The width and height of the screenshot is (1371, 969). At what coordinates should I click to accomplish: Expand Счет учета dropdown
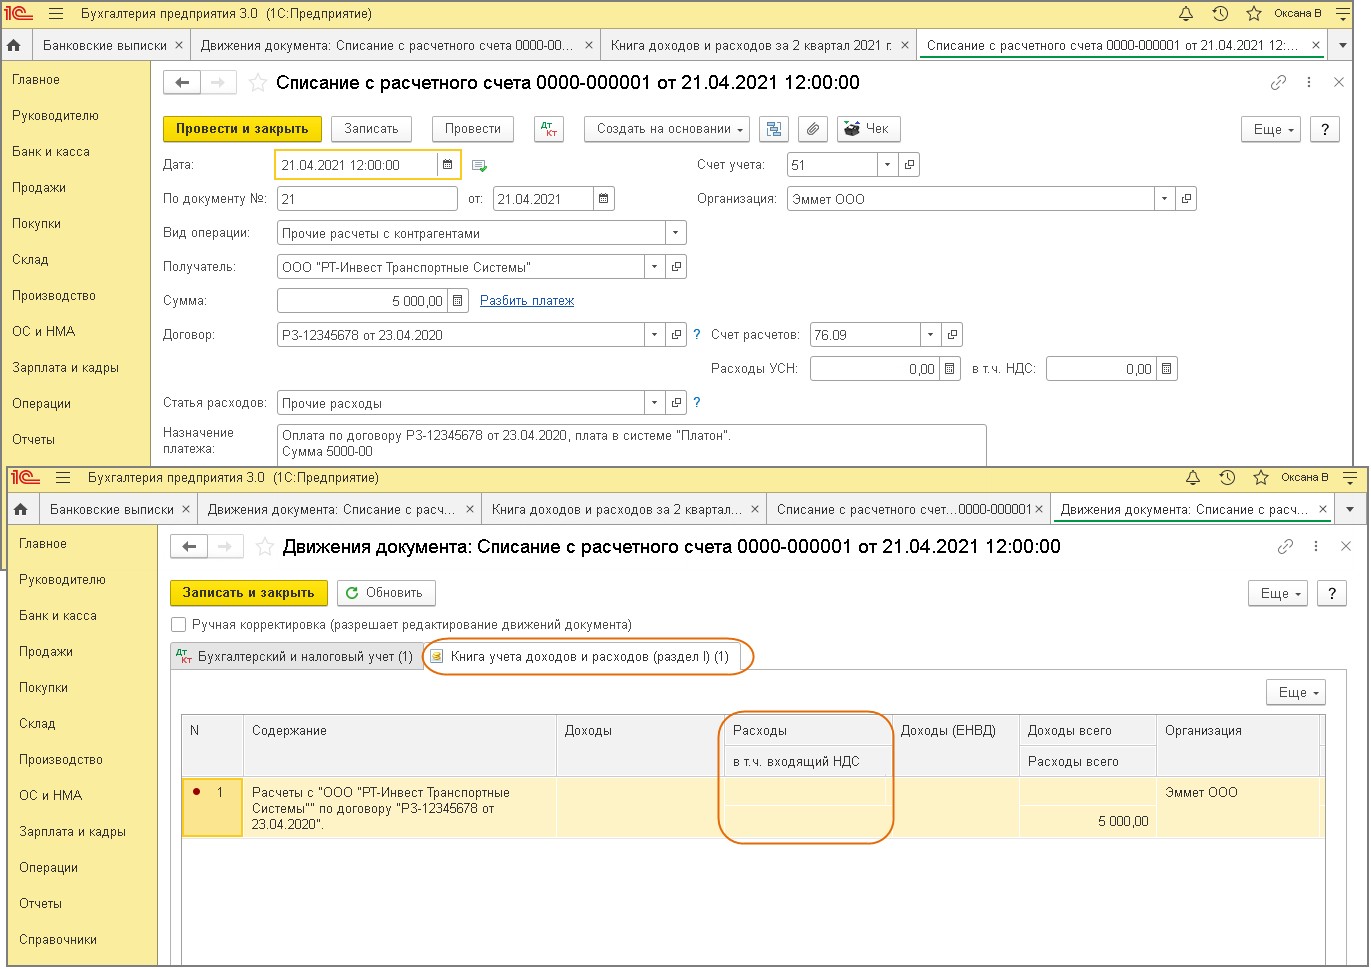887,165
